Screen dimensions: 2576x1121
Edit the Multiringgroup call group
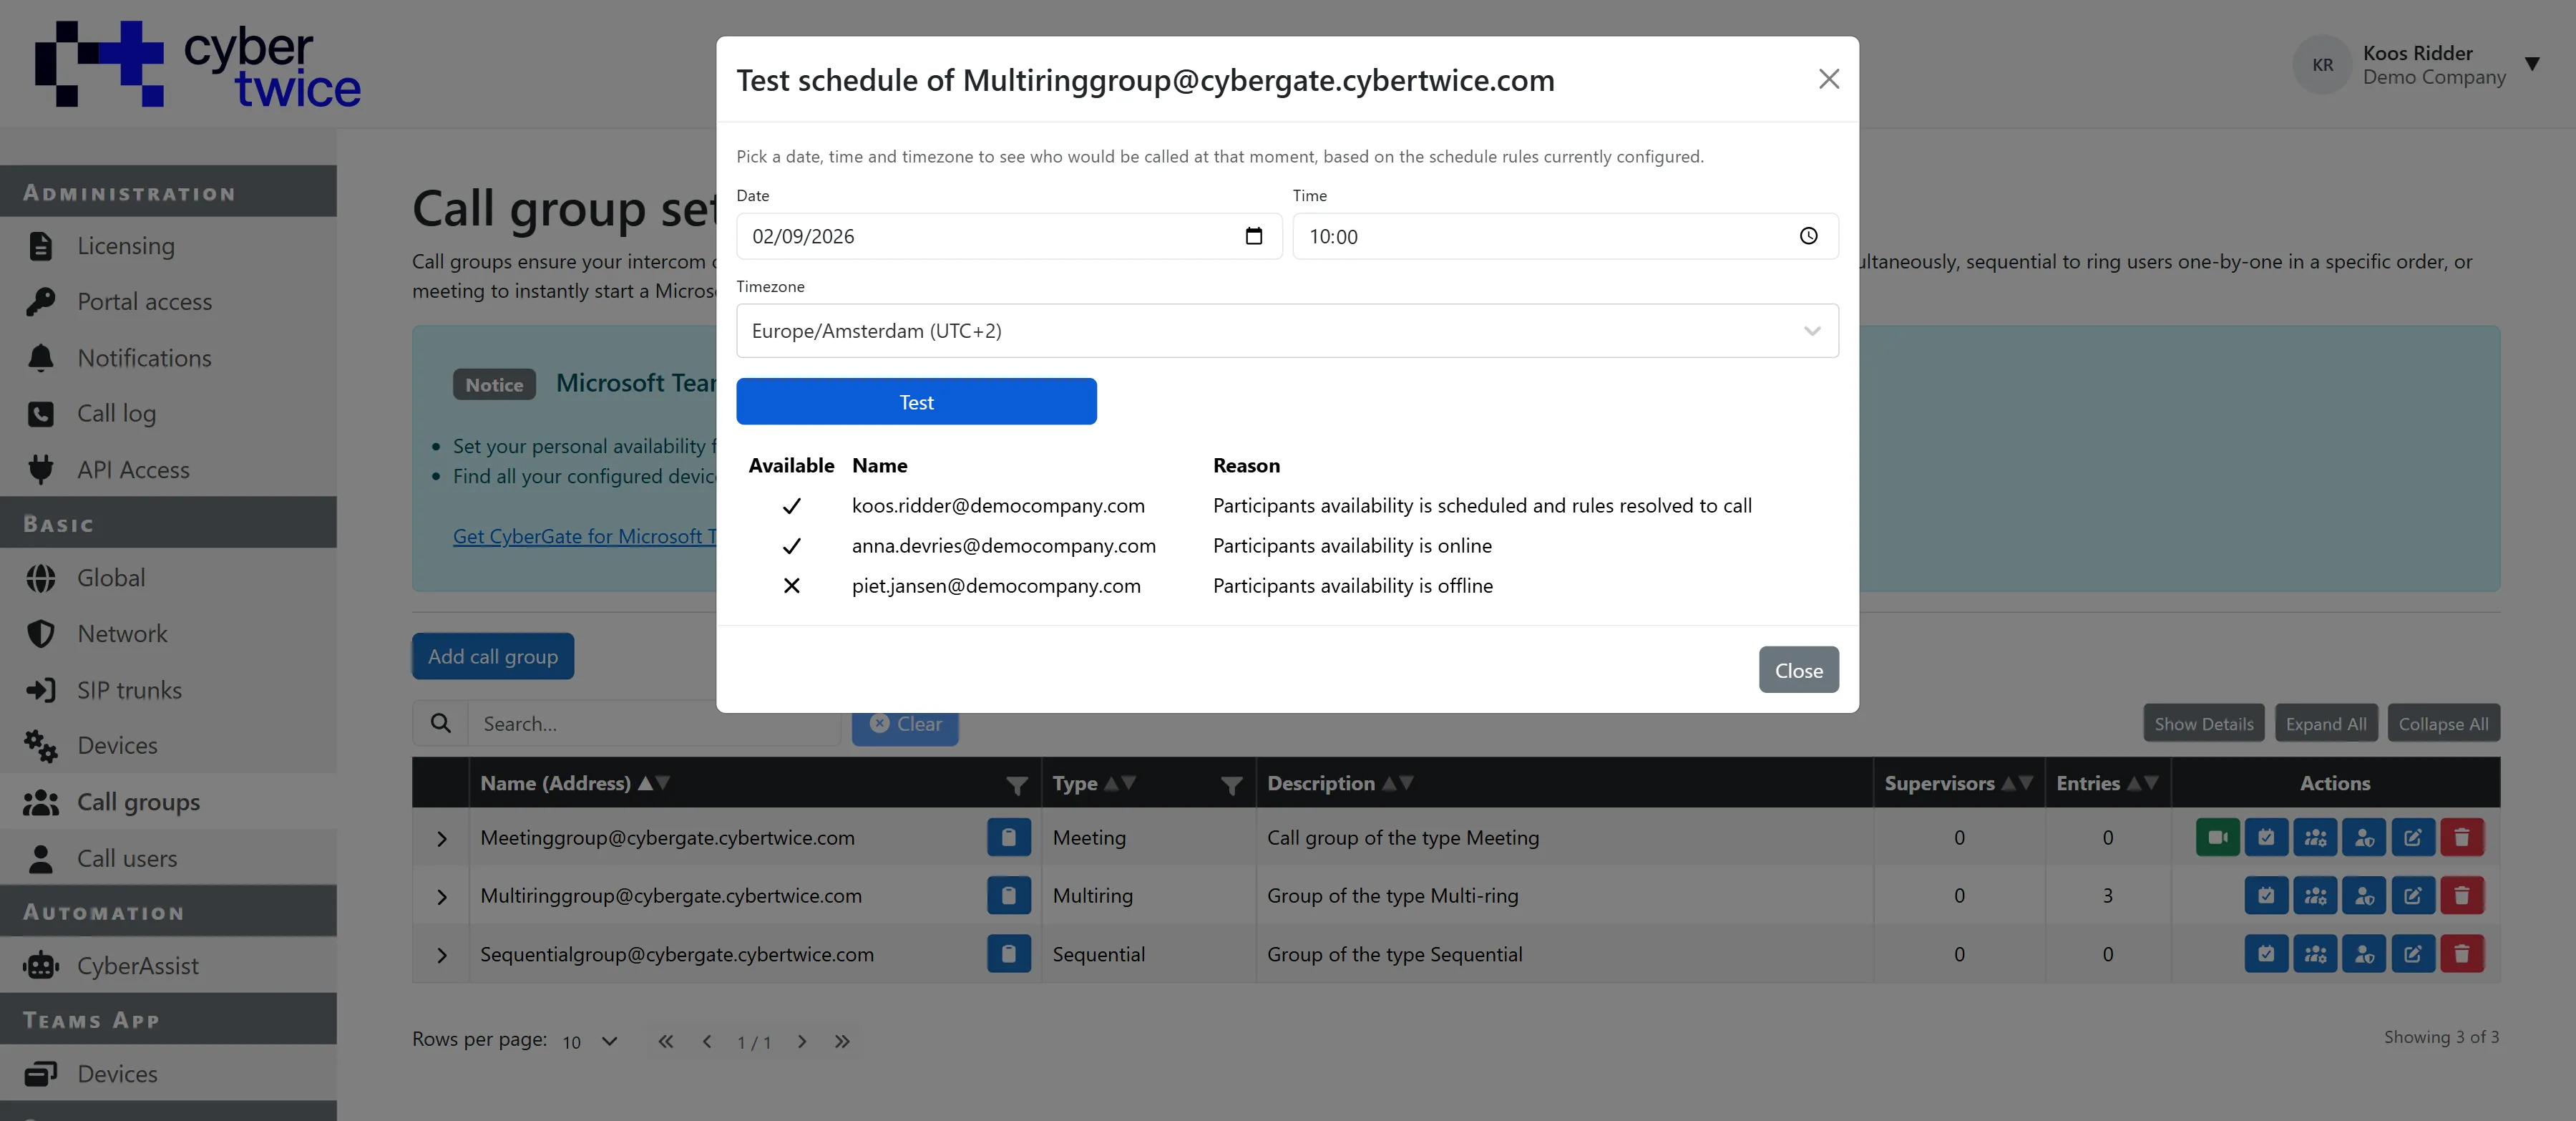pyautogui.click(x=2413, y=896)
